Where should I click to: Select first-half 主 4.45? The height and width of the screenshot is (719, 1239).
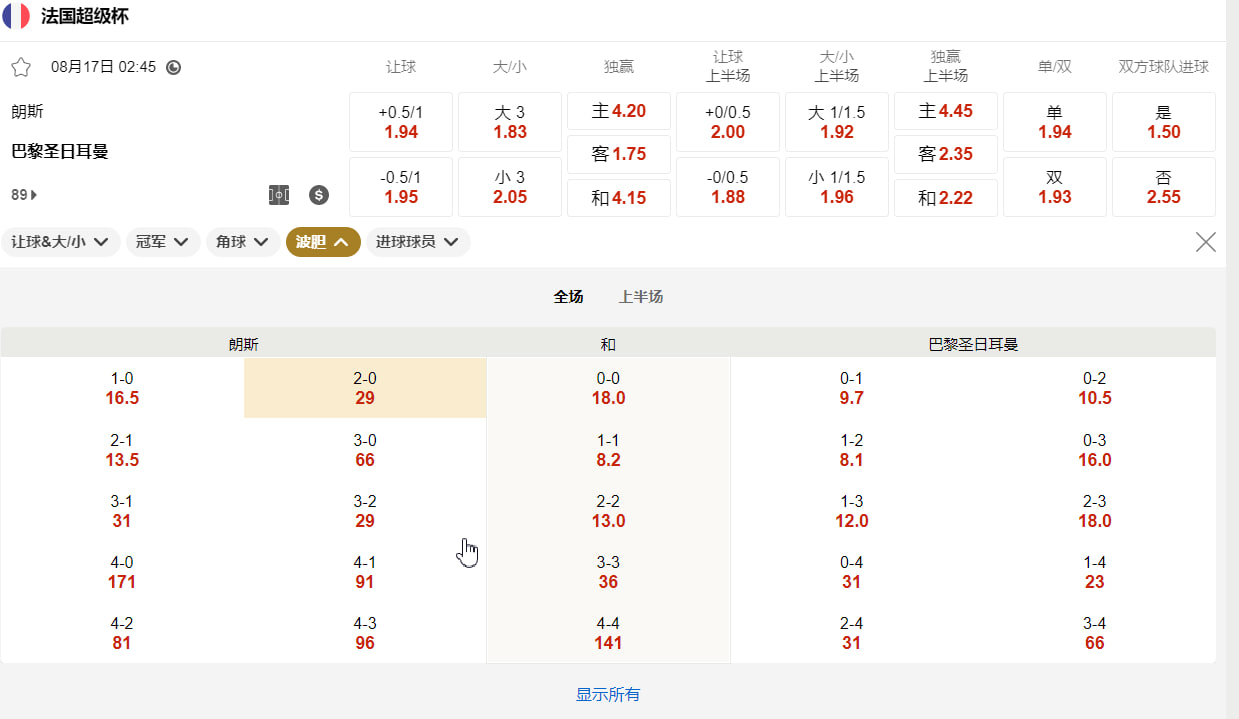pos(946,111)
